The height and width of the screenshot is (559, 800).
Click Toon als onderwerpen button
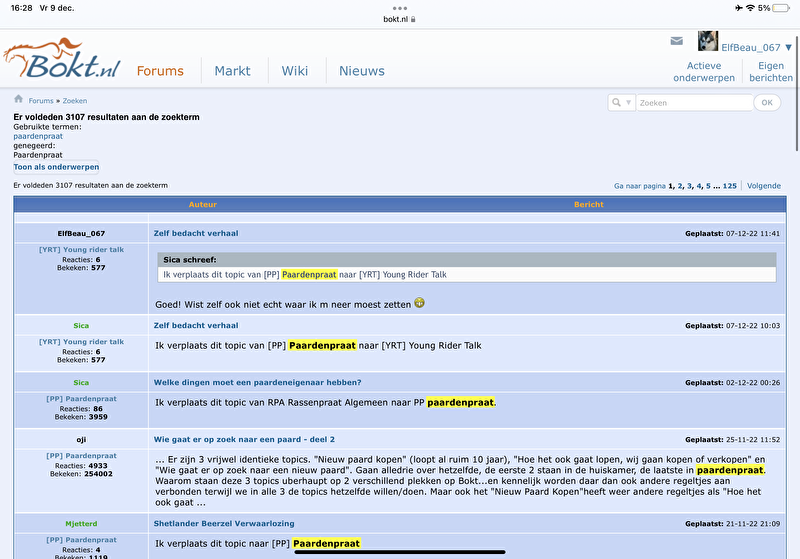[x=56, y=167]
